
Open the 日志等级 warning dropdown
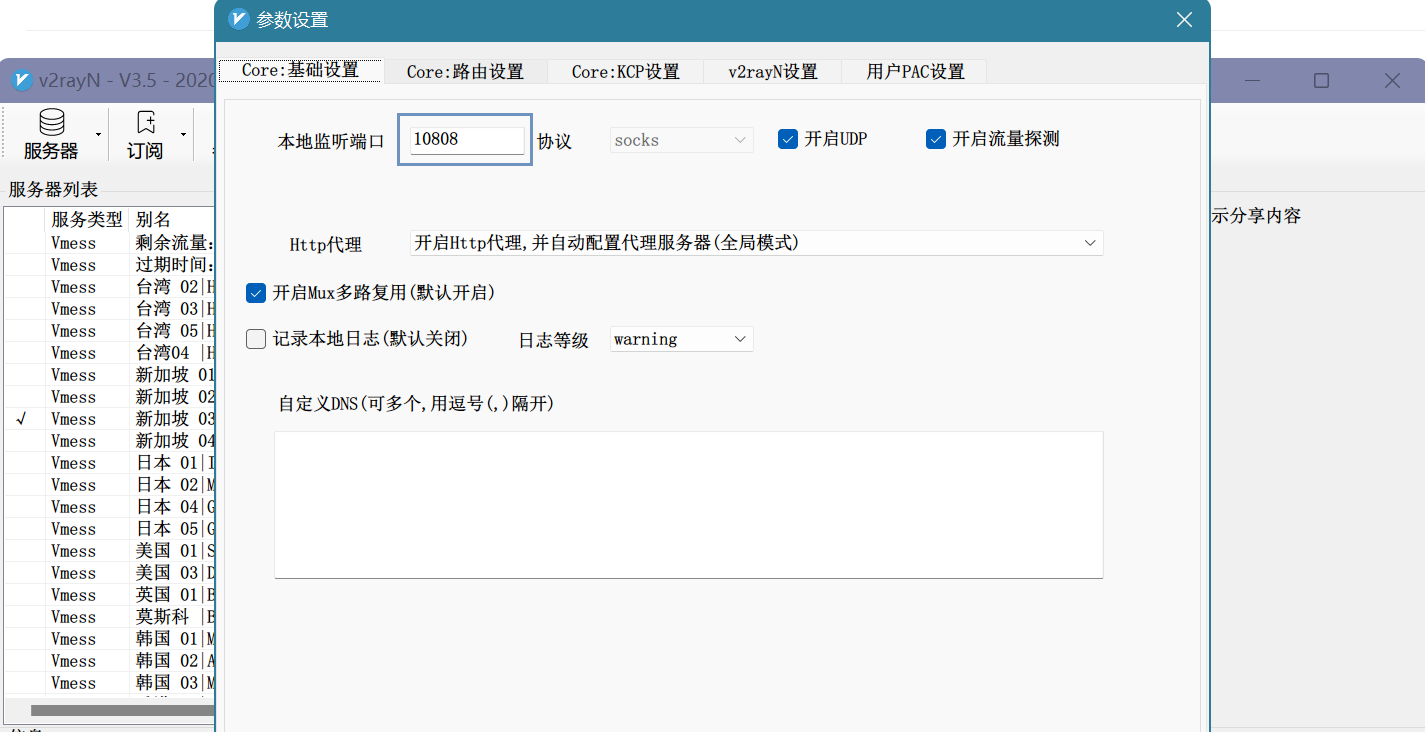point(682,339)
